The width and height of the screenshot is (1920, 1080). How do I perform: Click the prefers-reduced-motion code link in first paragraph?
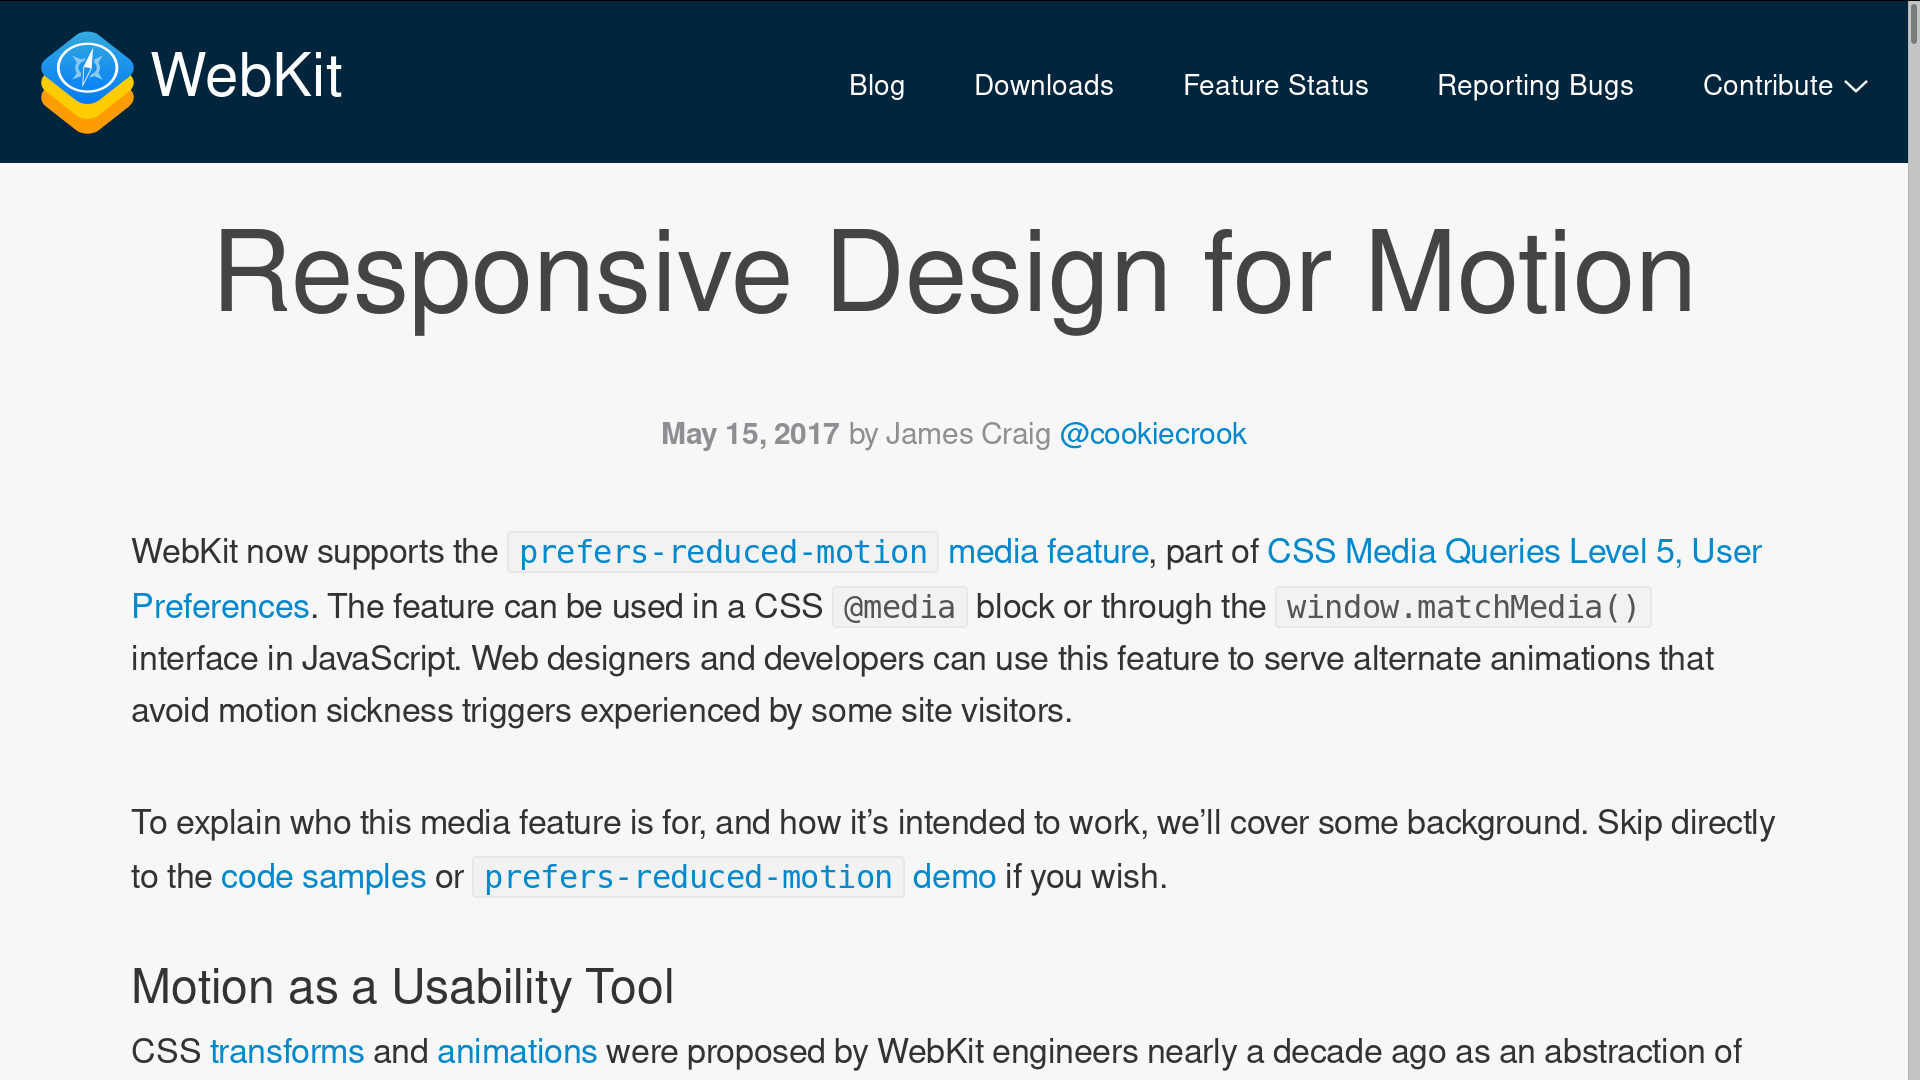722,552
